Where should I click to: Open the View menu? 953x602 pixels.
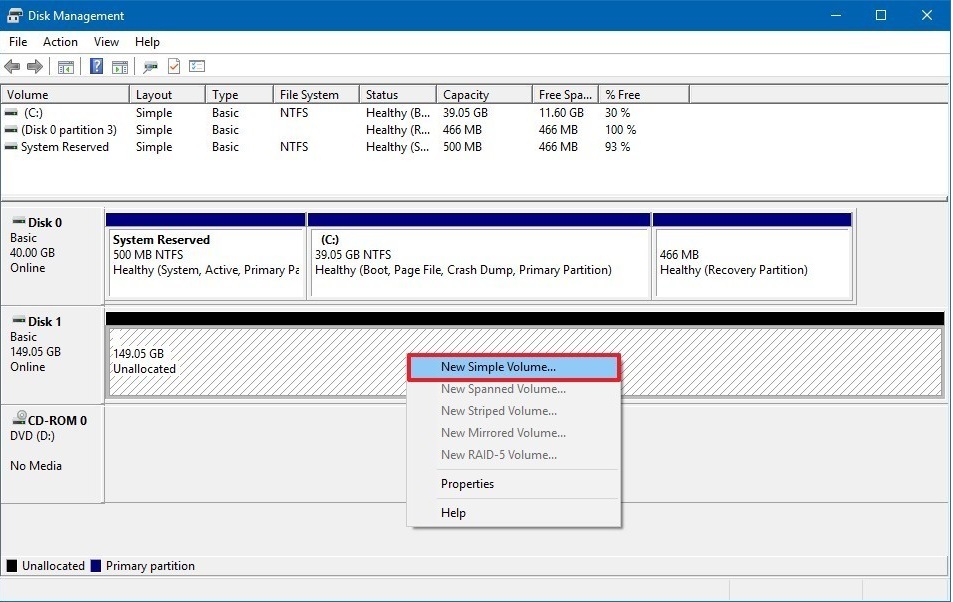click(x=106, y=42)
